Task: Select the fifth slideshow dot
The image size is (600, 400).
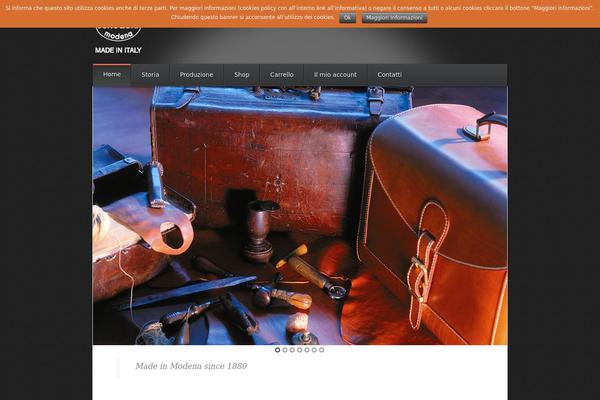Action: coord(307,350)
